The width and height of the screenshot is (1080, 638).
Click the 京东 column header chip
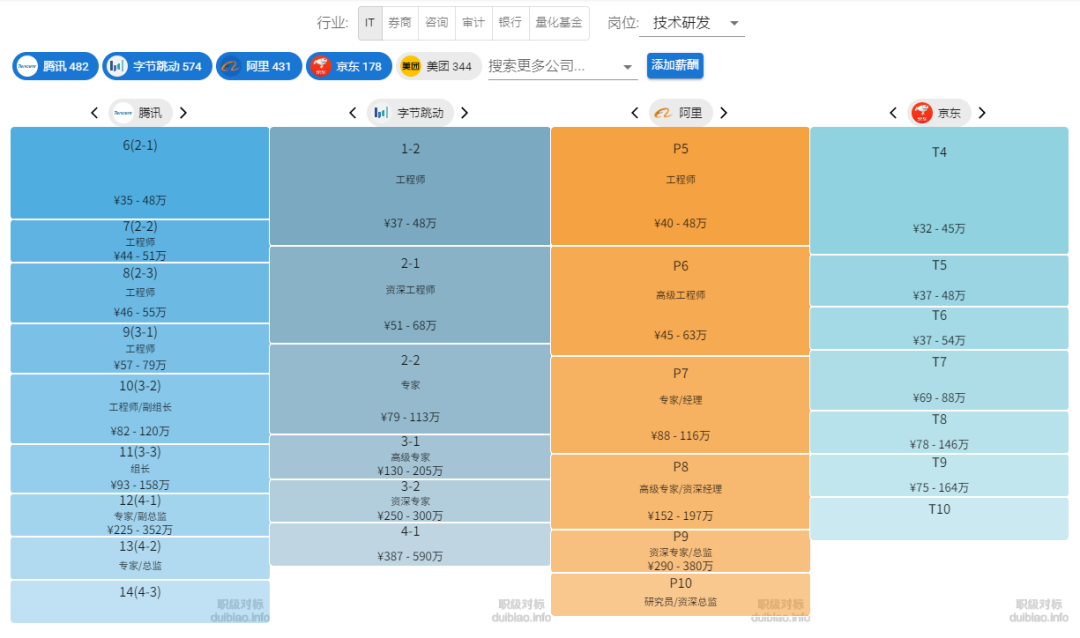click(939, 113)
